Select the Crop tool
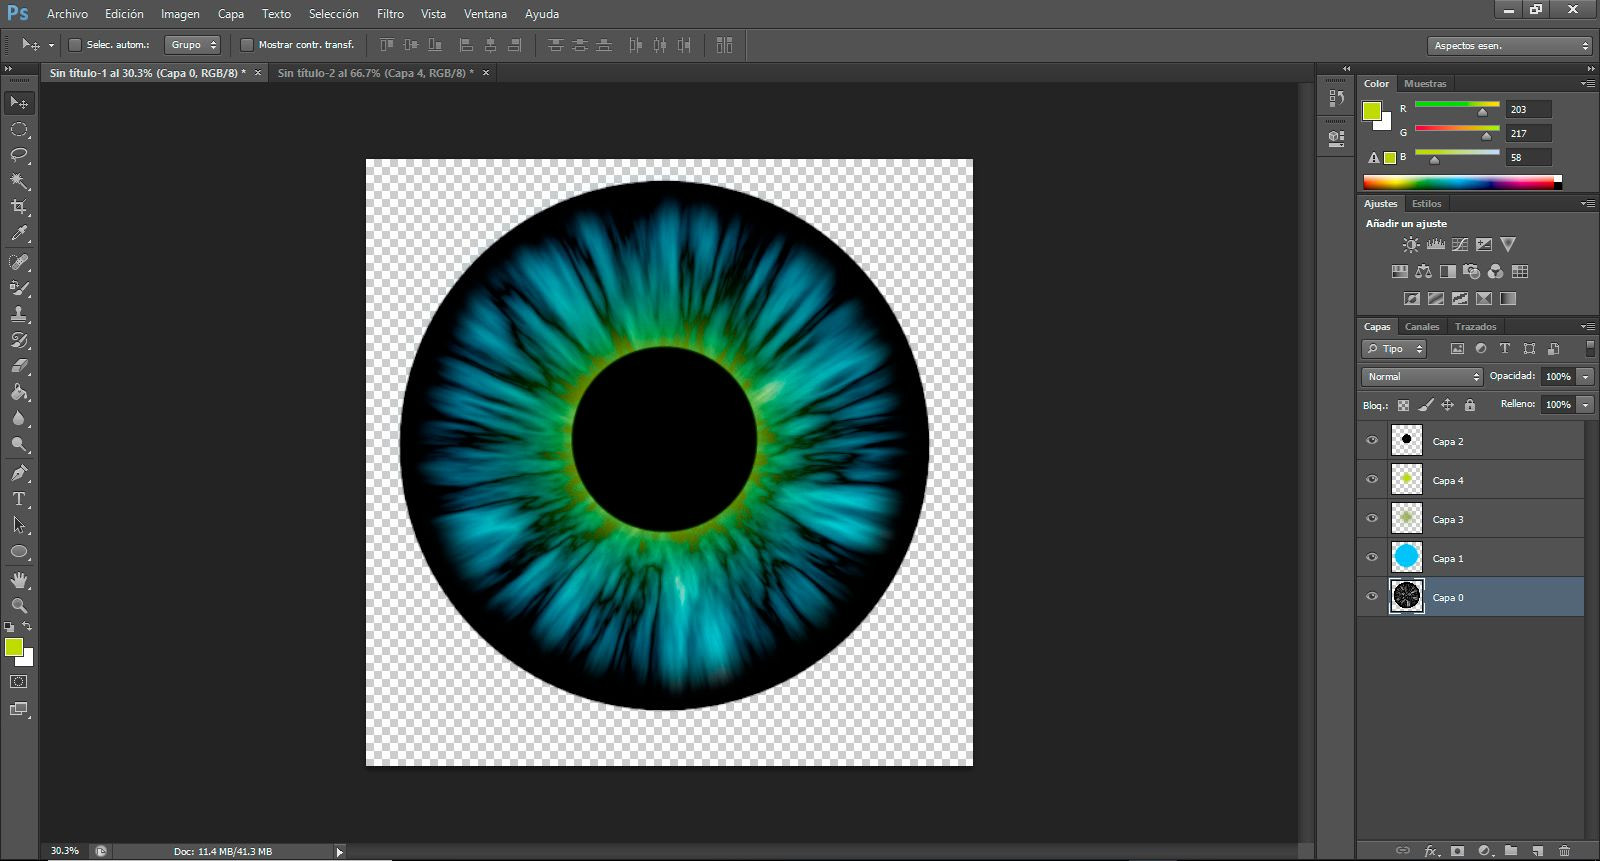1600x861 pixels. tap(19, 207)
